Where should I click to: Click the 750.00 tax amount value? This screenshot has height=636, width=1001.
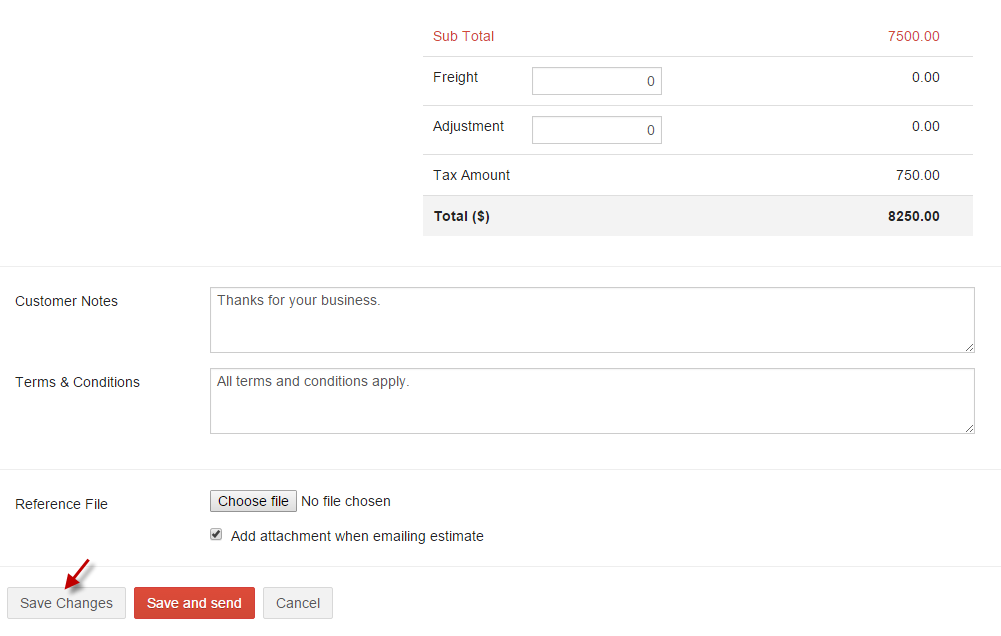click(x=917, y=175)
